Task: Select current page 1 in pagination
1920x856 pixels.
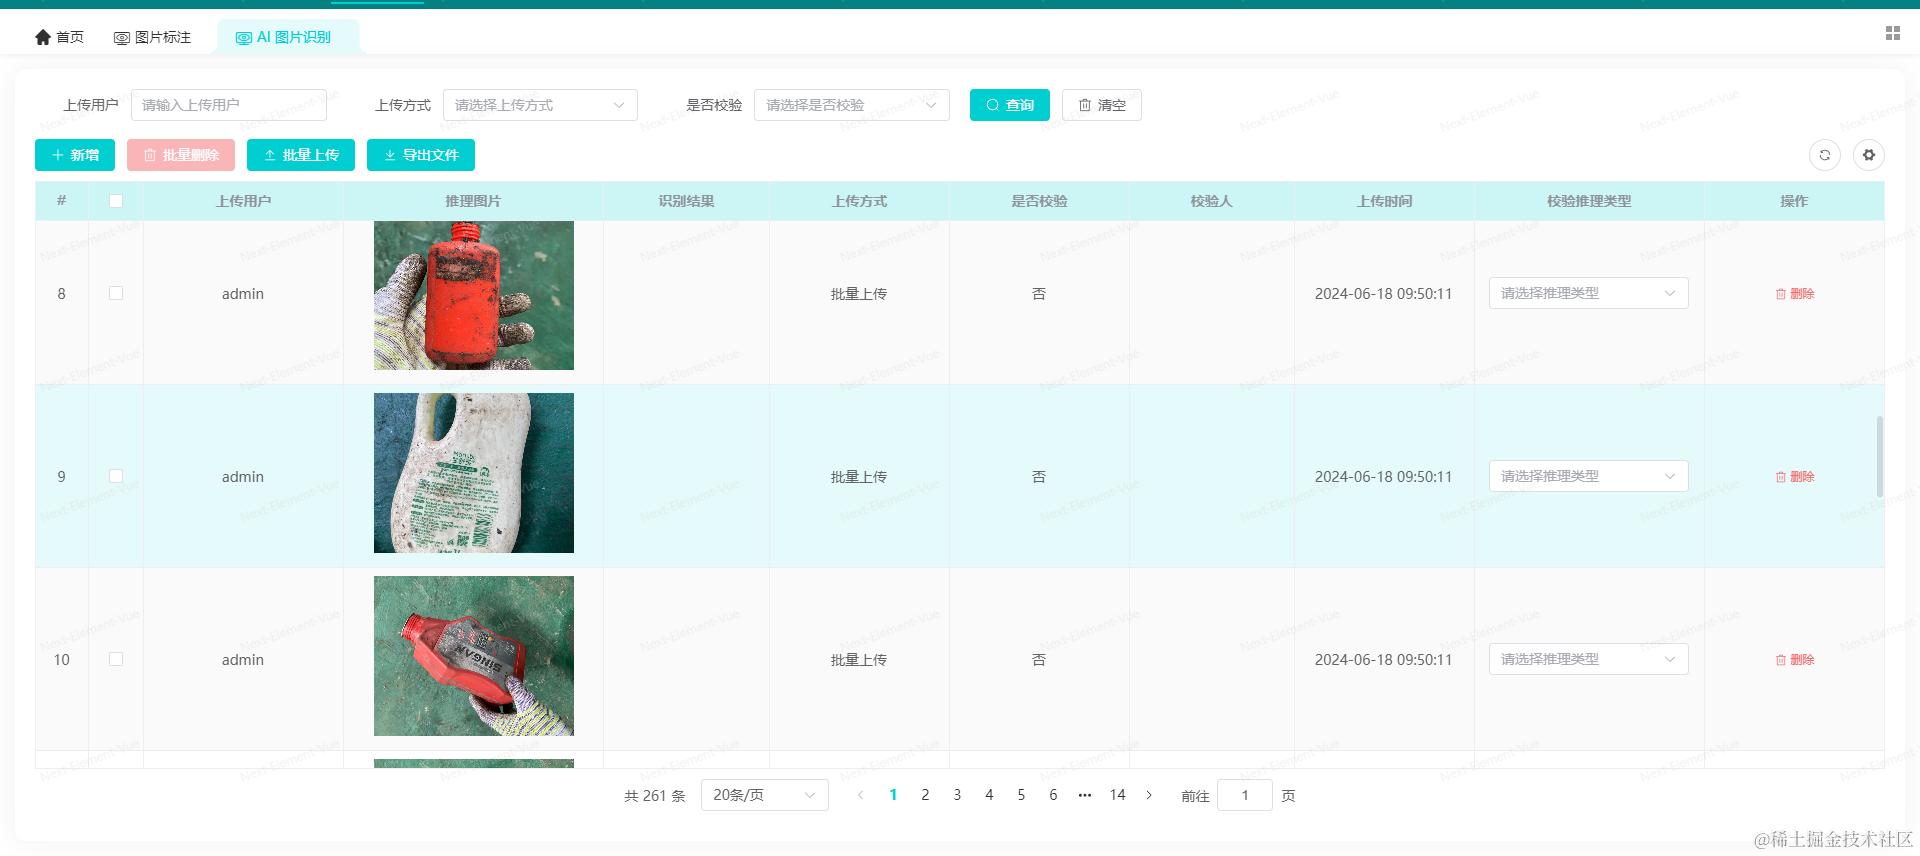Action: pyautogui.click(x=893, y=795)
